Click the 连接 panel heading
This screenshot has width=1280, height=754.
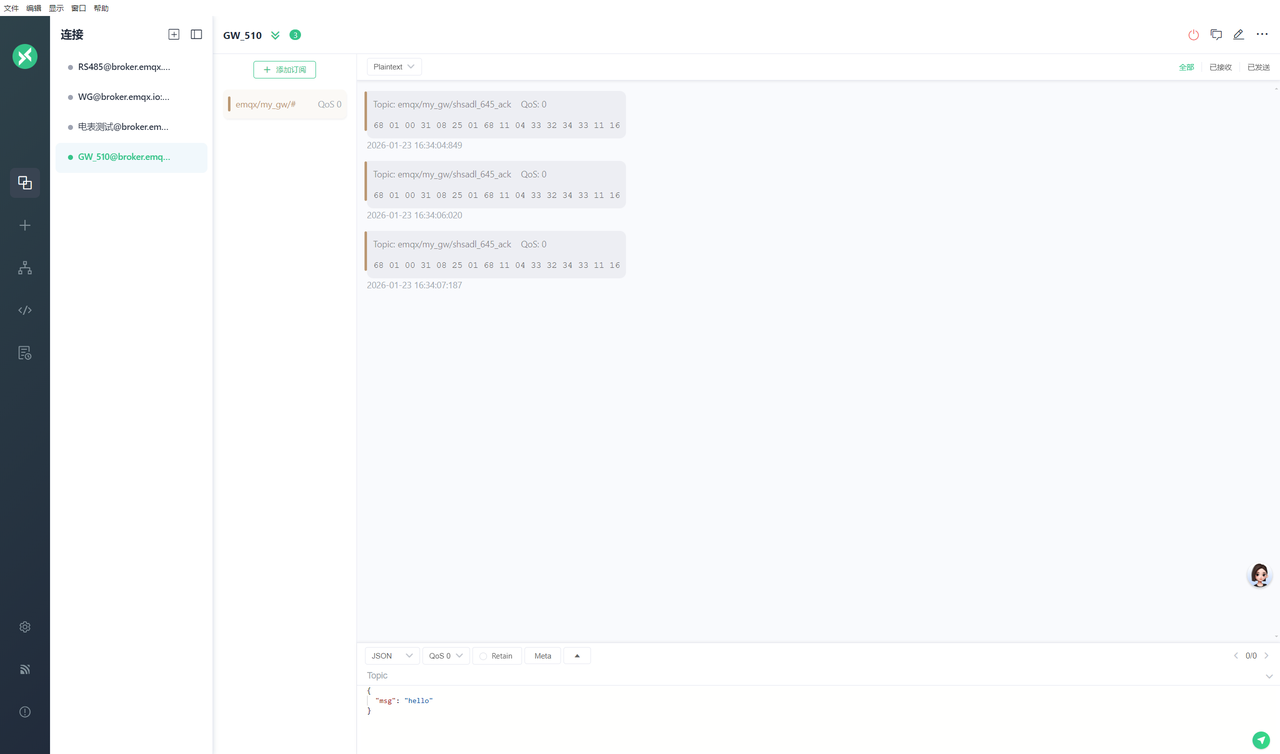[72, 34]
